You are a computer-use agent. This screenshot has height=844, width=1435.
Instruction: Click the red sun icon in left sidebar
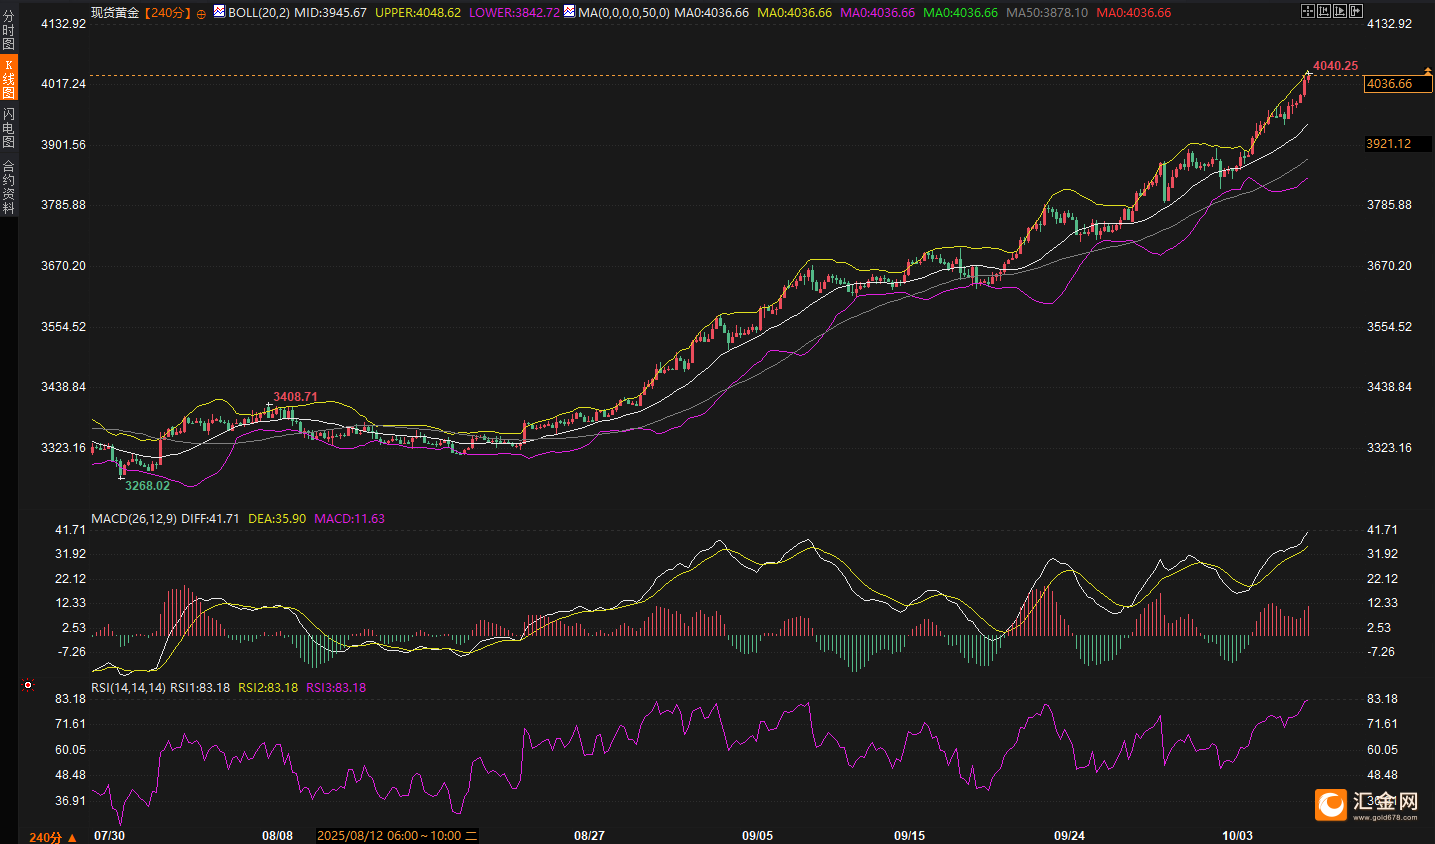(x=28, y=685)
